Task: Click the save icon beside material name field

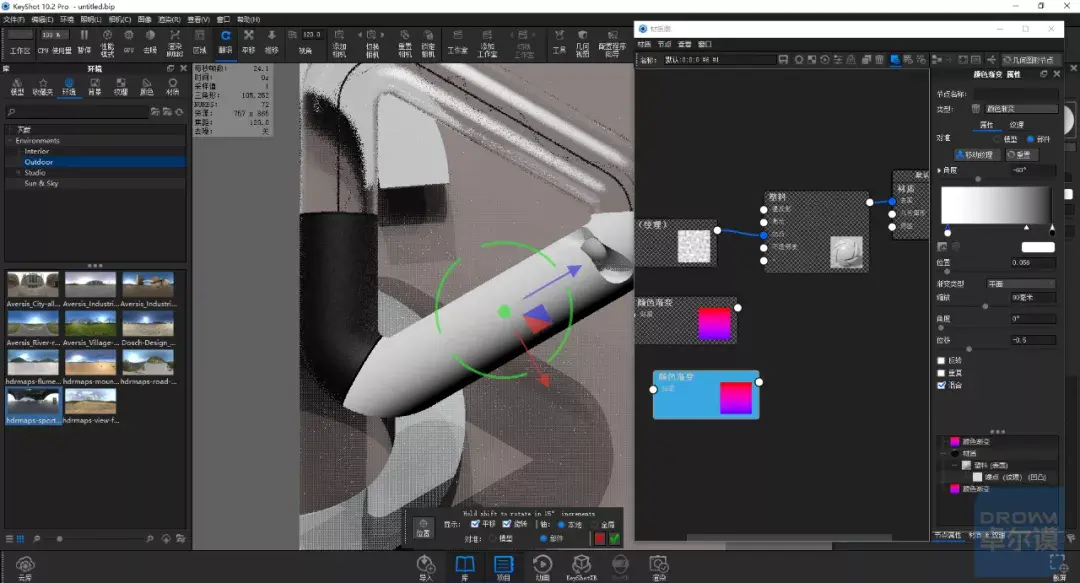Action: pyautogui.click(x=783, y=60)
